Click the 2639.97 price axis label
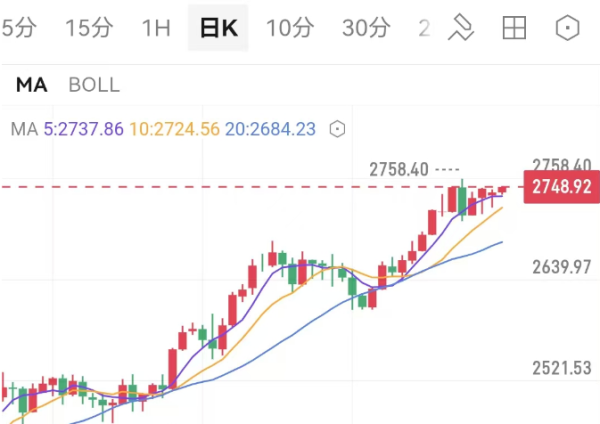This screenshot has width=600, height=424. pos(561,266)
